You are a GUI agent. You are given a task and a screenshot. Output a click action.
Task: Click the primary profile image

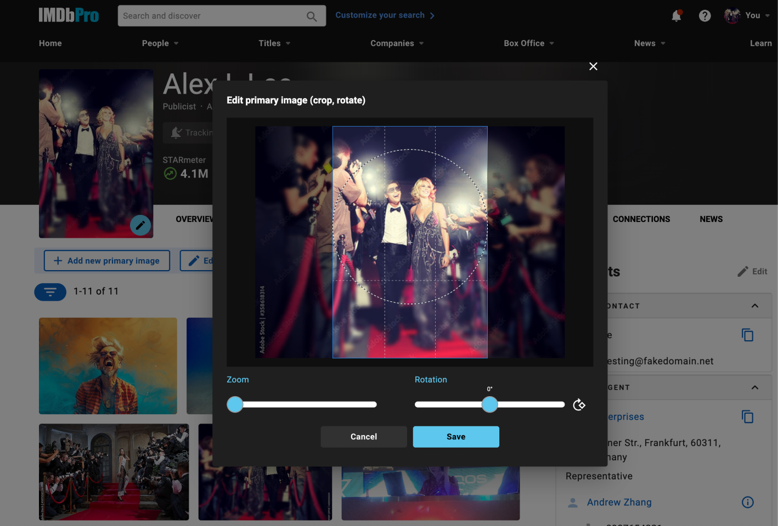pyautogui.click(x=96, y=153)
